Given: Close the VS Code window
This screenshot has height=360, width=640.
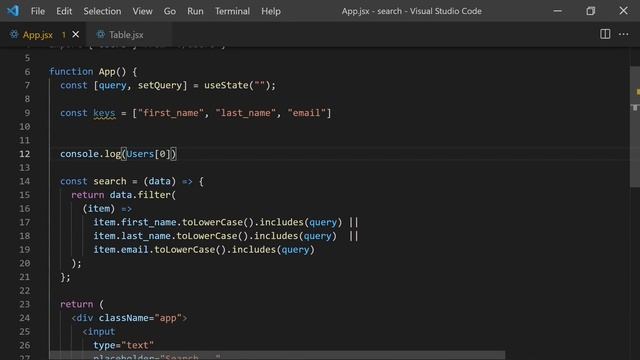Looking at the screenshot, I should coord(623,11).
